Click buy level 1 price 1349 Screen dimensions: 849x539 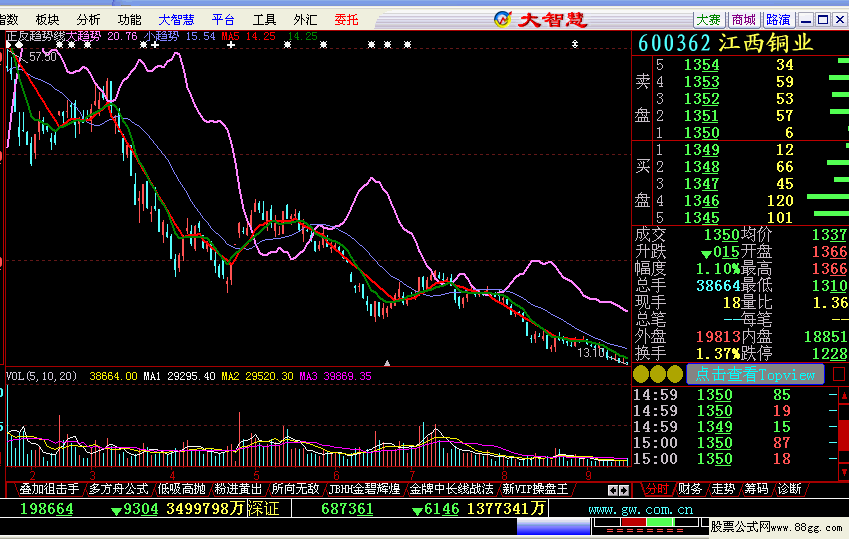point(702,150)
